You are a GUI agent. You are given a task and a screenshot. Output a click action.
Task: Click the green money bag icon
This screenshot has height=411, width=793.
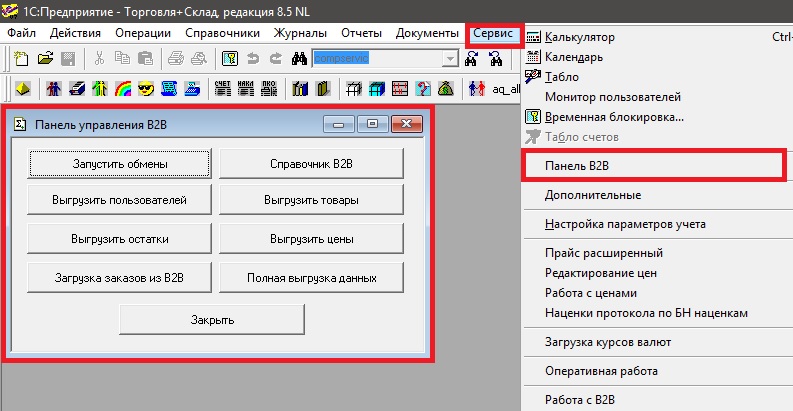coord(446,89)
